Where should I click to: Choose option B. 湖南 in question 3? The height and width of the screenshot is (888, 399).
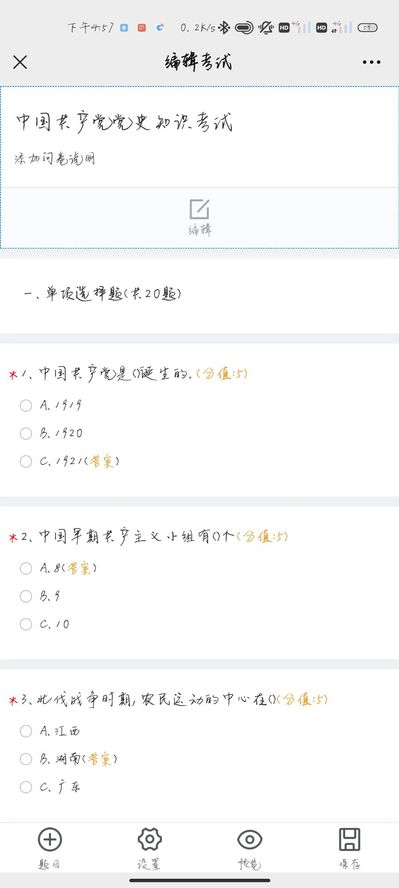point(26,759)
